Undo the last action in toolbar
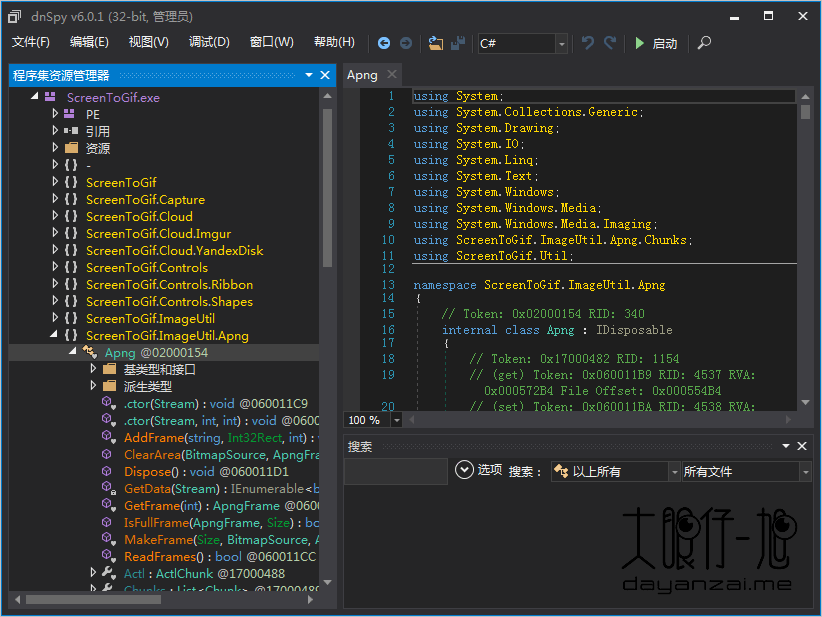Screen dimensions: 822x617 click(x=588, y=43)
